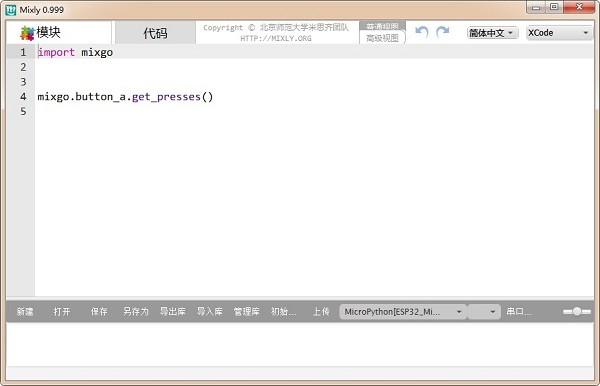Click the 保存 save button
The width and height of the screenshot is (600, 386).
click(x=99, y=312)
